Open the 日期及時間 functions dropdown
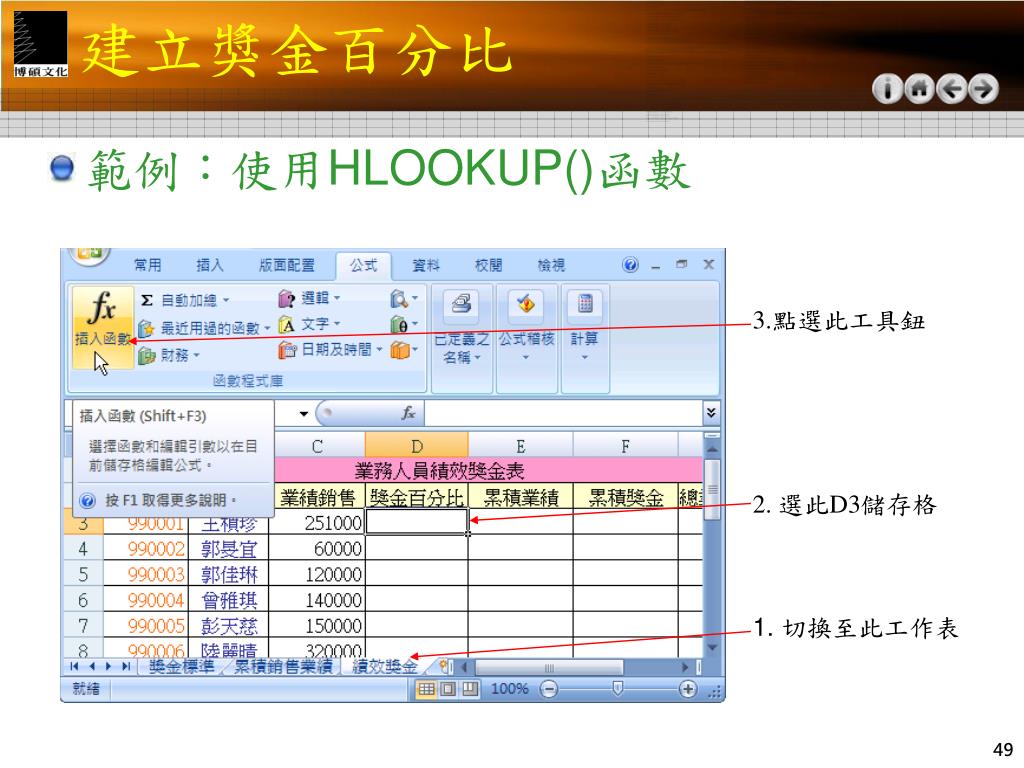This screenshot has width=1024, height=768. coord(330,350)
